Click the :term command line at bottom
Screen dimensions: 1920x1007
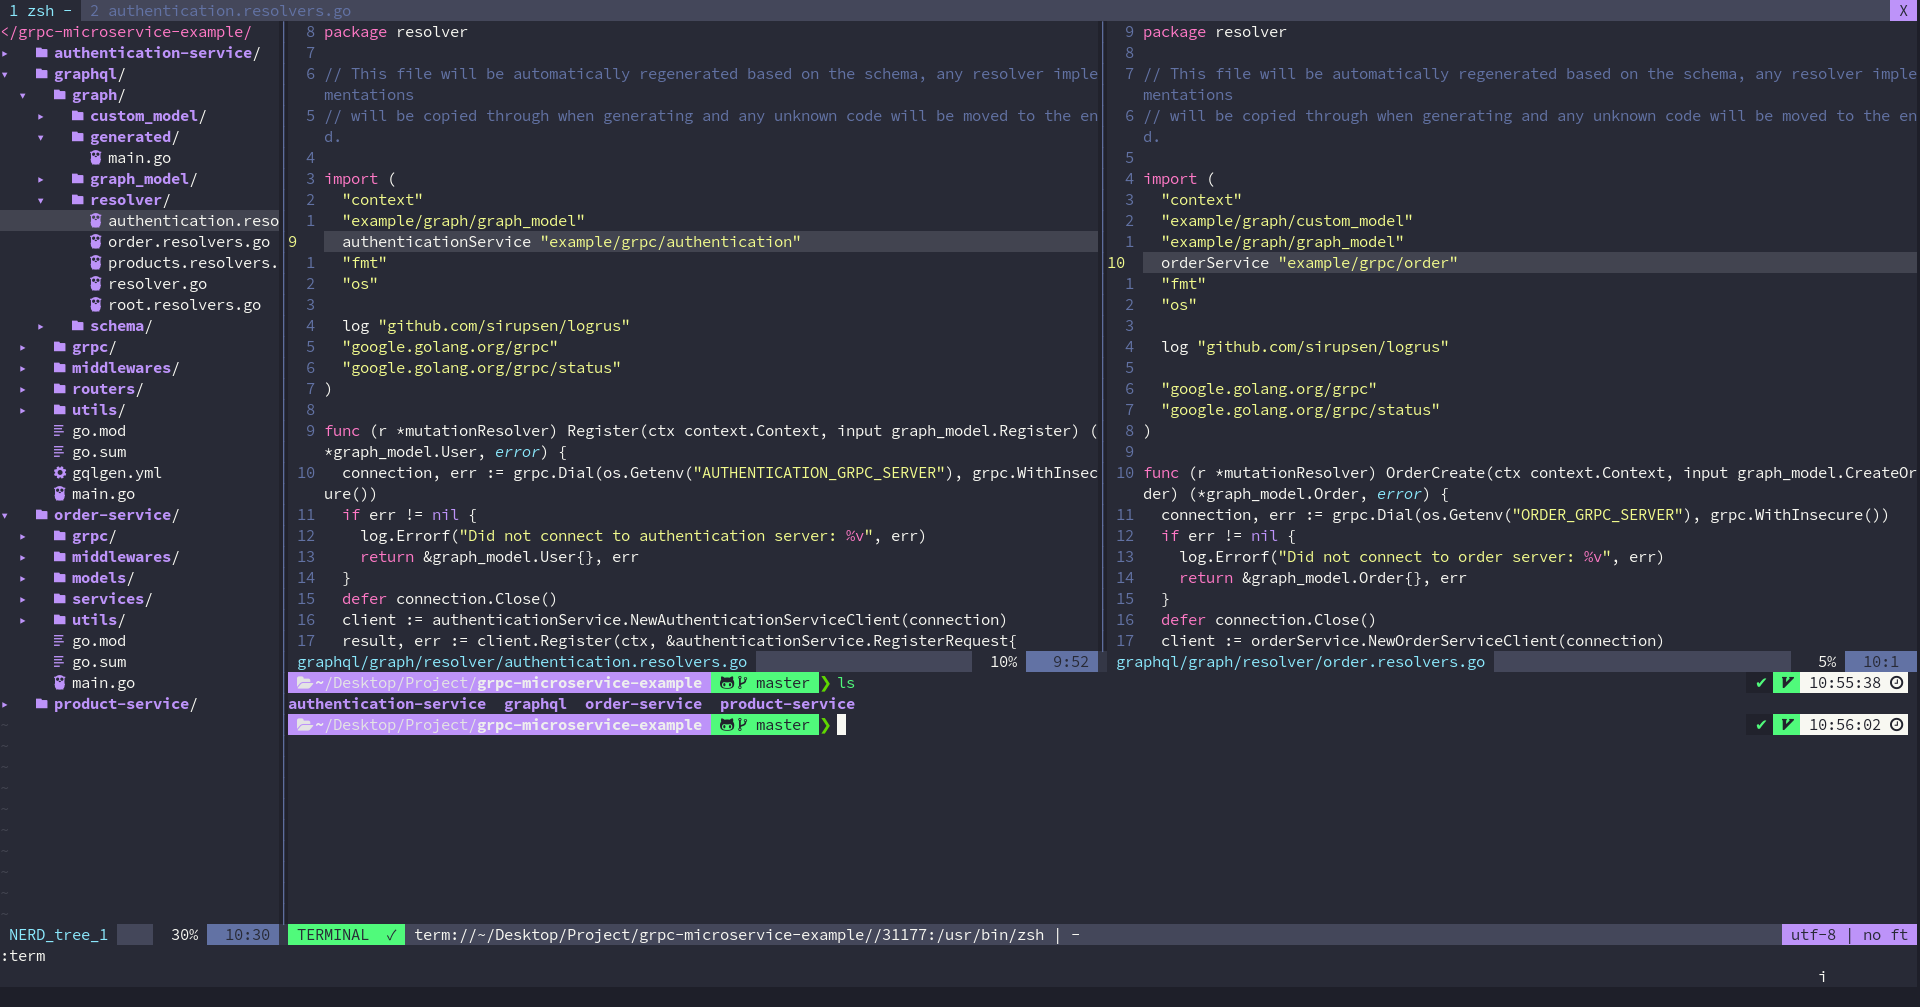coord(23,956)
